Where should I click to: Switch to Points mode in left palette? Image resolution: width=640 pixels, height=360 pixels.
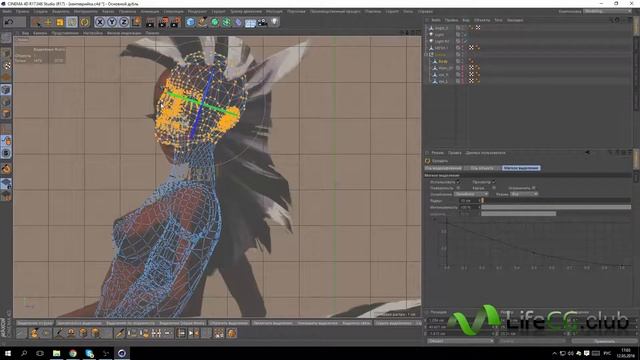click(x=6, y=90)
